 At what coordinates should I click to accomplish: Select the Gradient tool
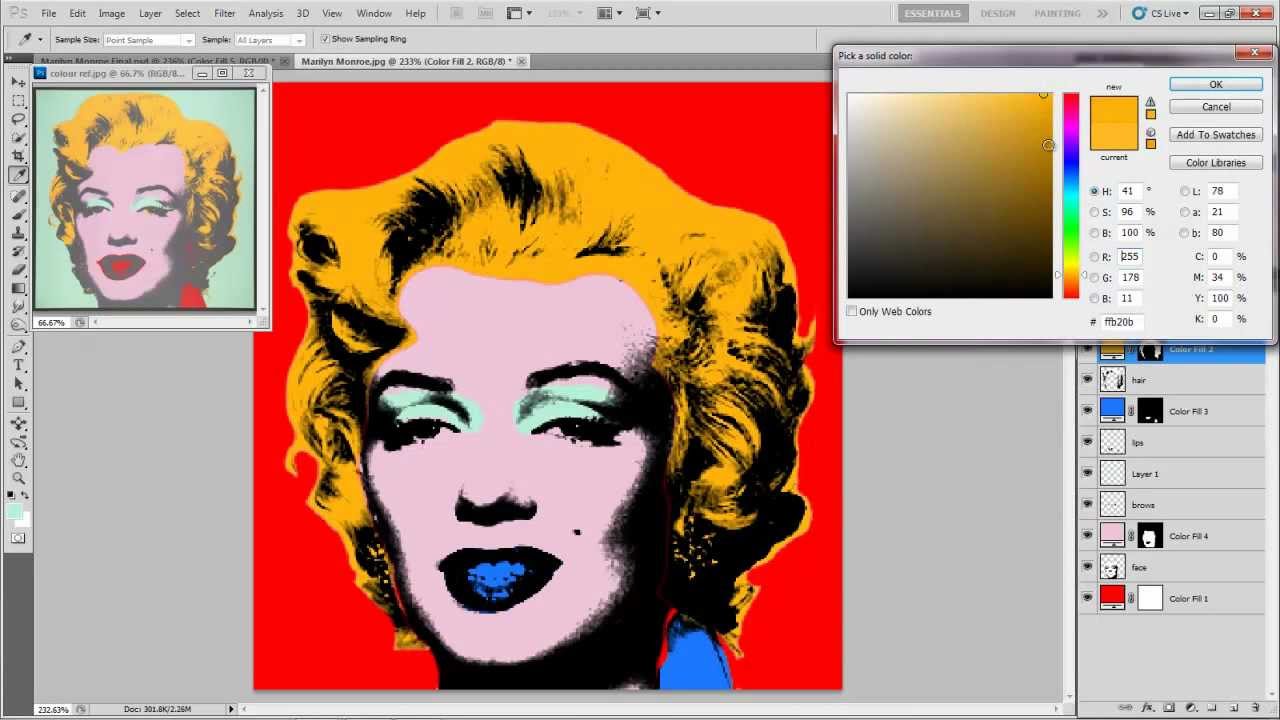click(x=19, y=288)
